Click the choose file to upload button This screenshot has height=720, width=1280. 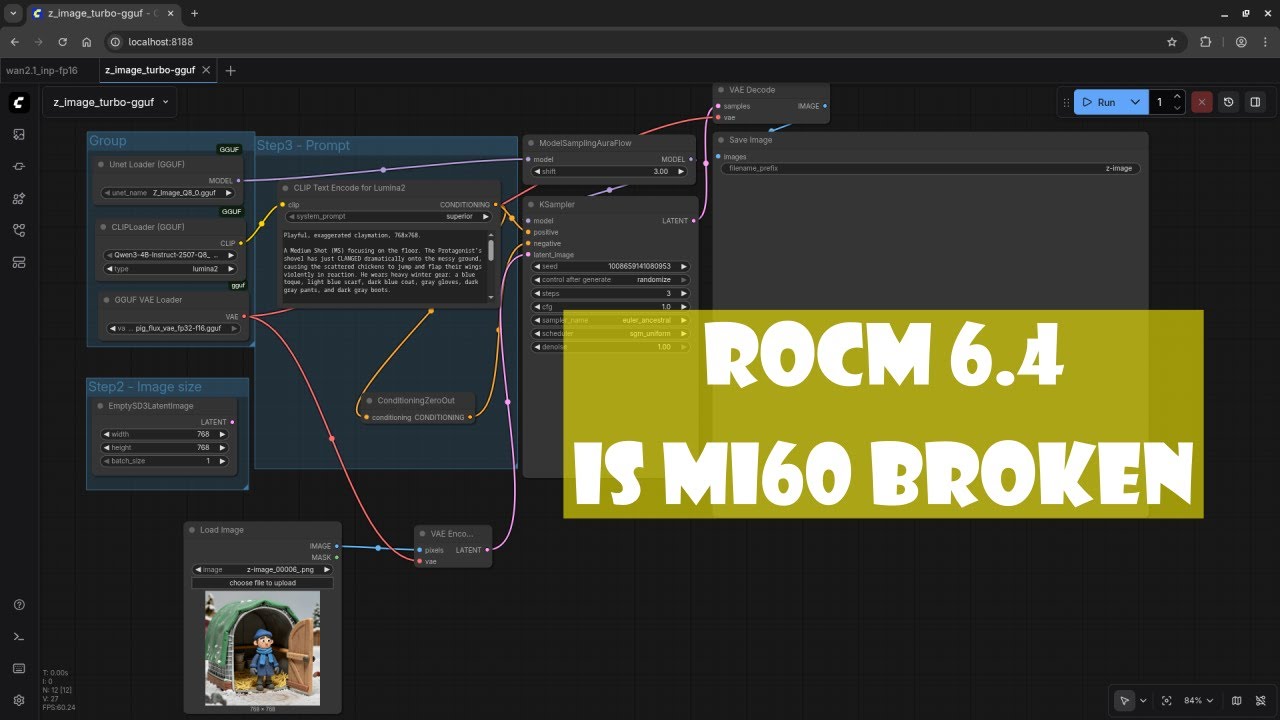[x=262, y=582]
